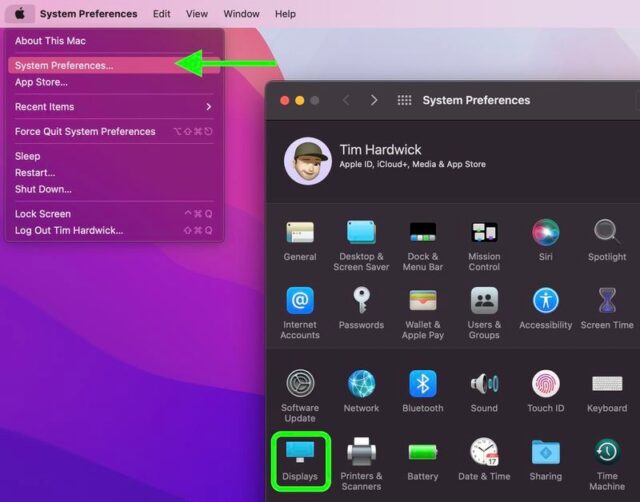The width and height of the screenshot is (640, 502).
Task: Select Lock Screen menu item
Action: click(113, 214)
